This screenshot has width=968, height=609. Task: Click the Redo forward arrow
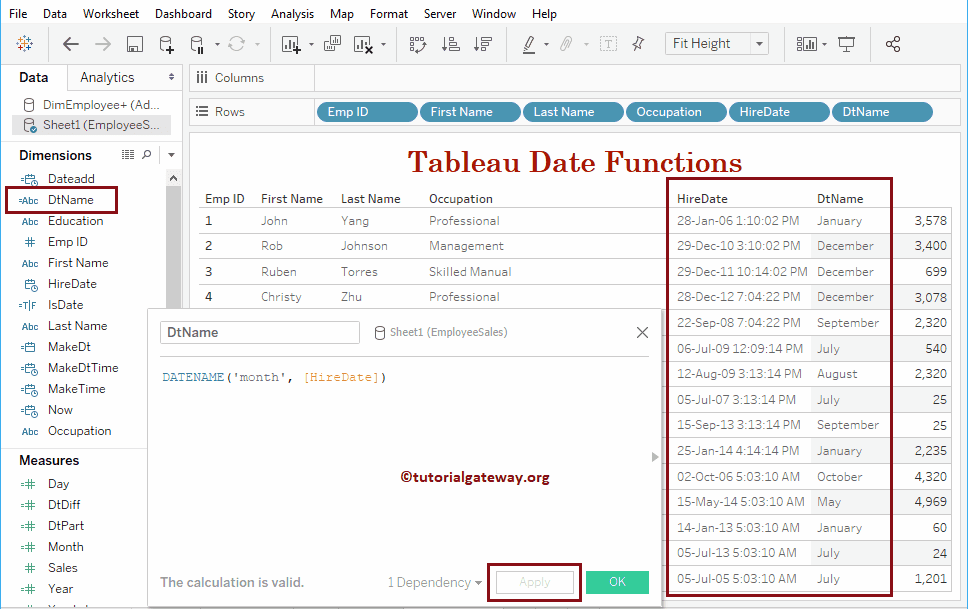coord(103,44)
